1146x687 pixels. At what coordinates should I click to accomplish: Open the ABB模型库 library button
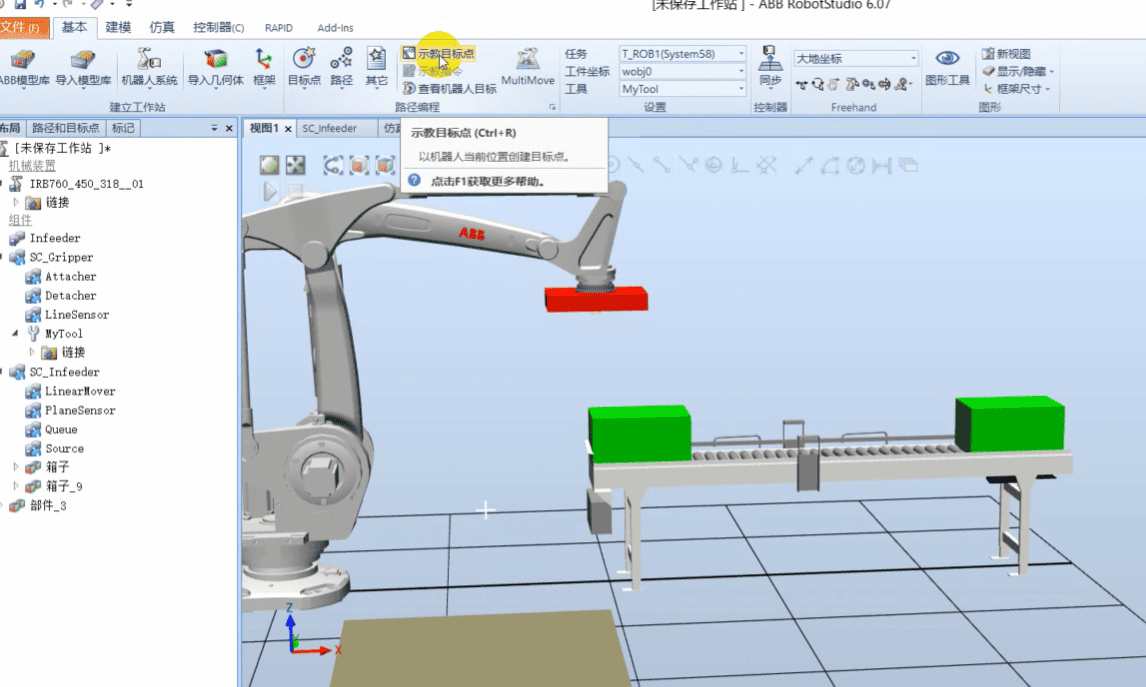(x=23, y=67)
